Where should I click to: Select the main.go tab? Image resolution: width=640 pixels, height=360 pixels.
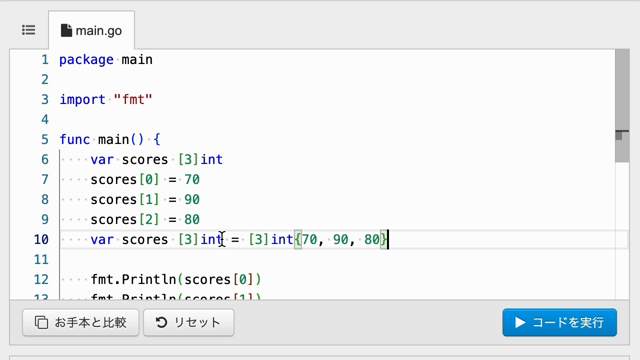point(91,31)
